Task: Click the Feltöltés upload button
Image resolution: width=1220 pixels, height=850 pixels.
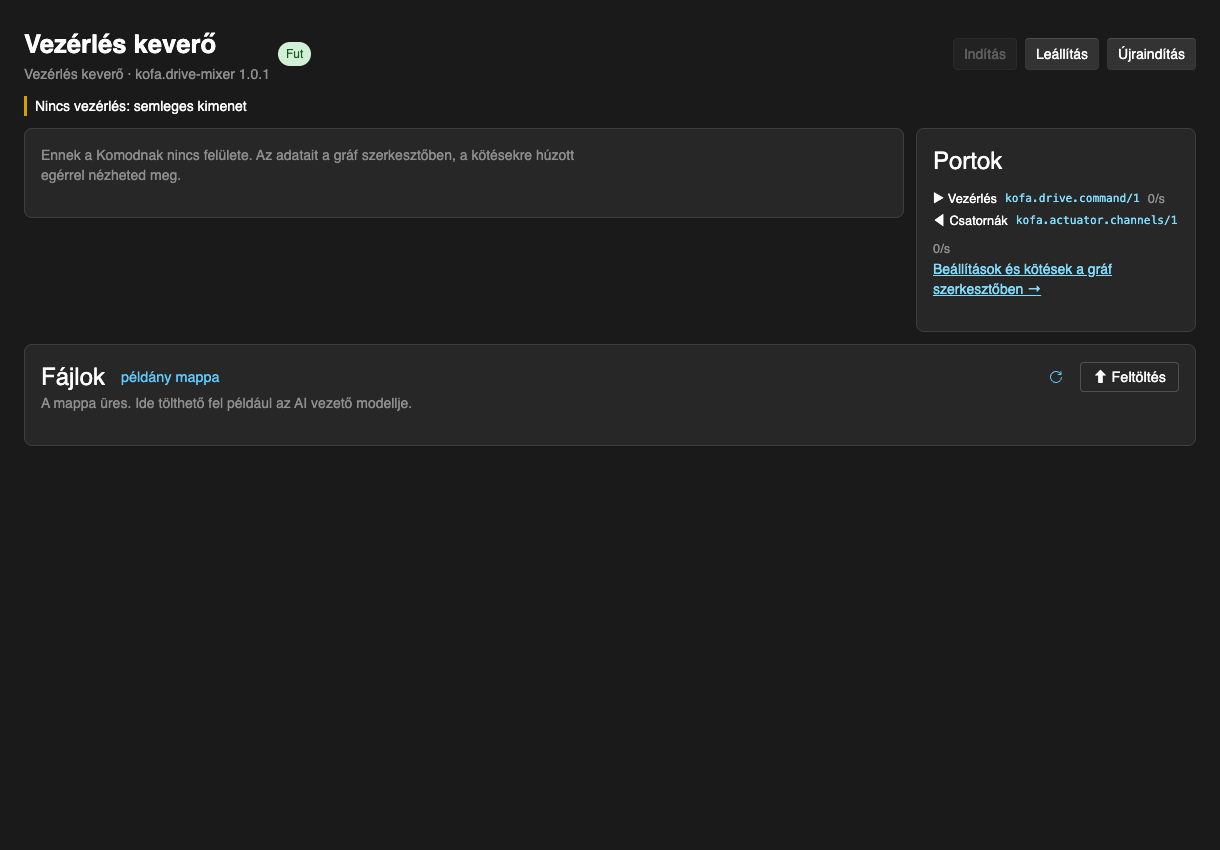Action: [x=1129, y=377]
